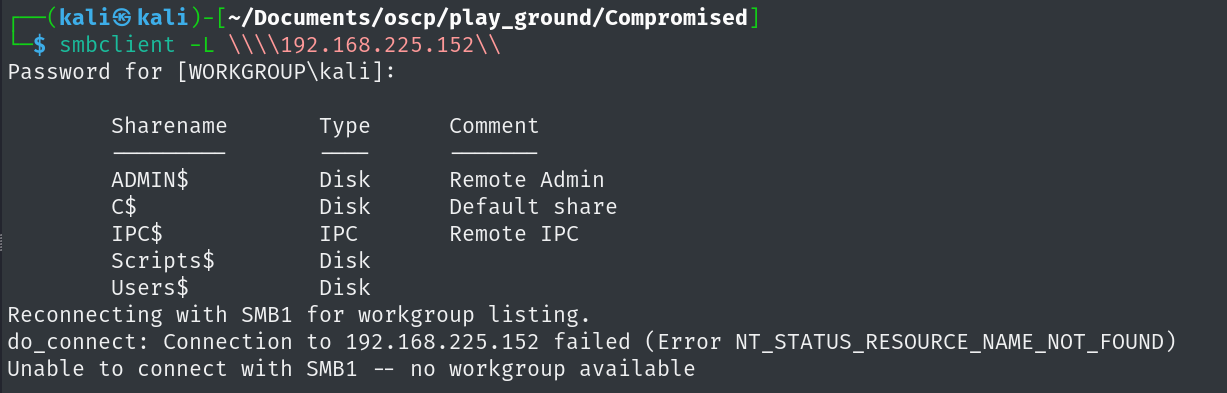
Task: Click the Type column header
Action: click(345, 126)
